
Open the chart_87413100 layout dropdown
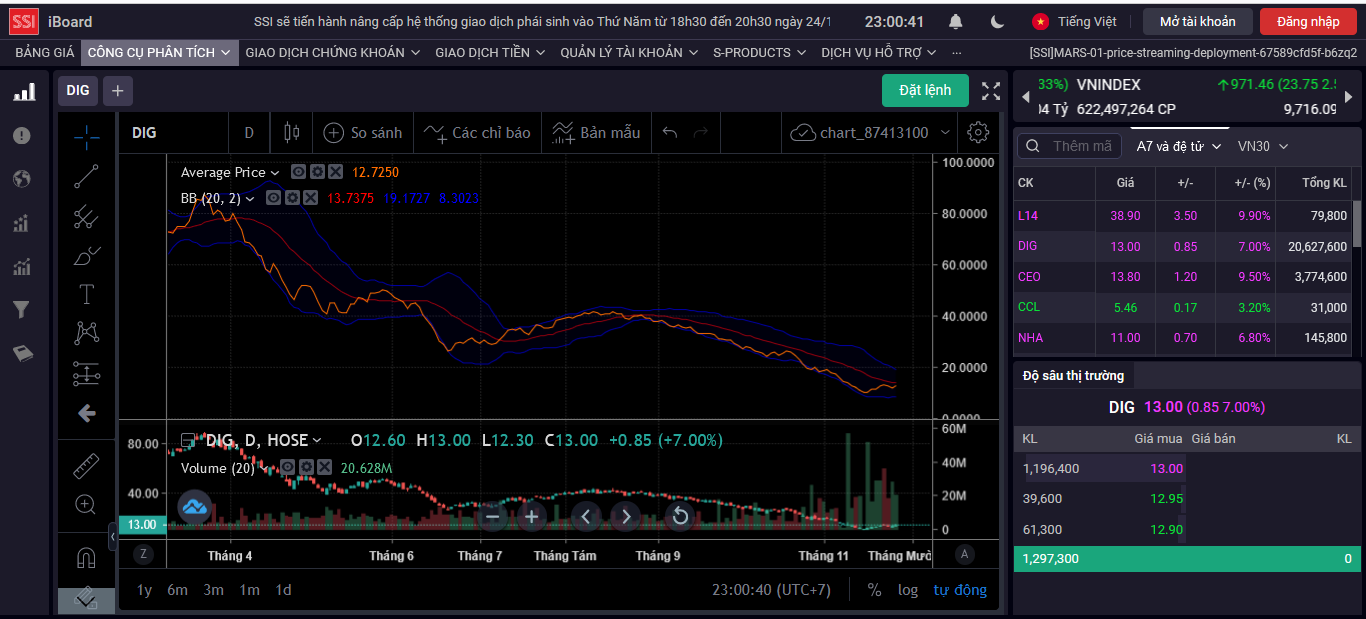[944, 132]
